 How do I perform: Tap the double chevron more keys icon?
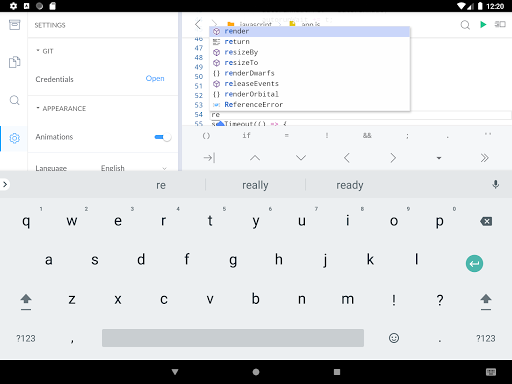(485, 158)
